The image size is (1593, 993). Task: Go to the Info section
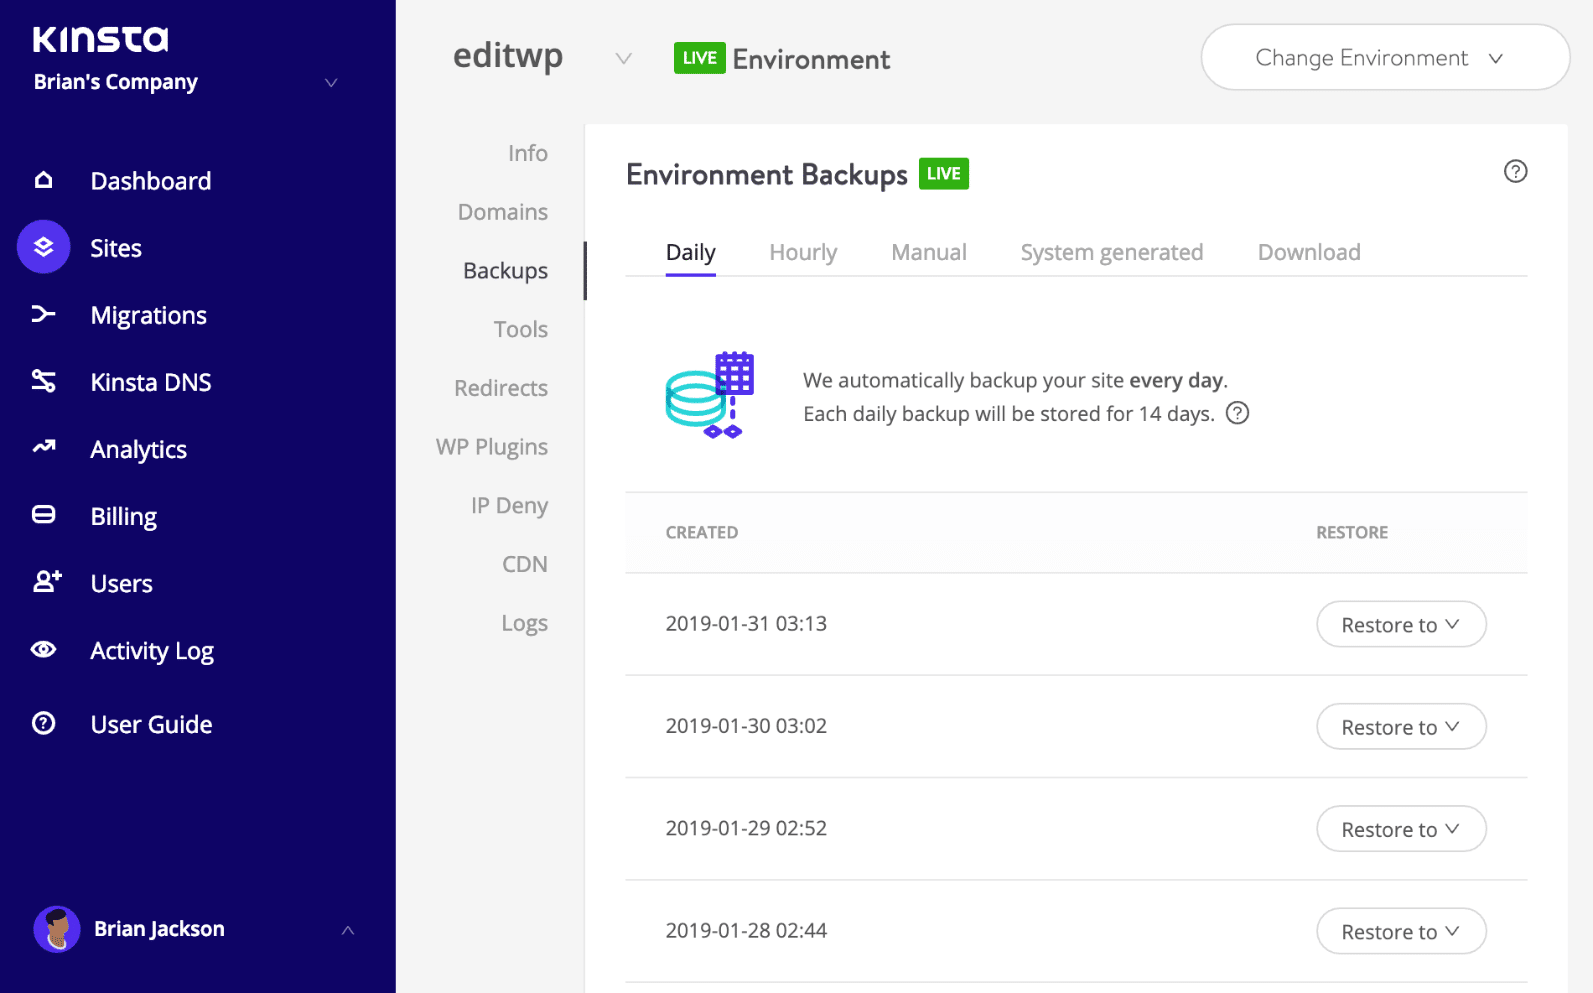527,153
